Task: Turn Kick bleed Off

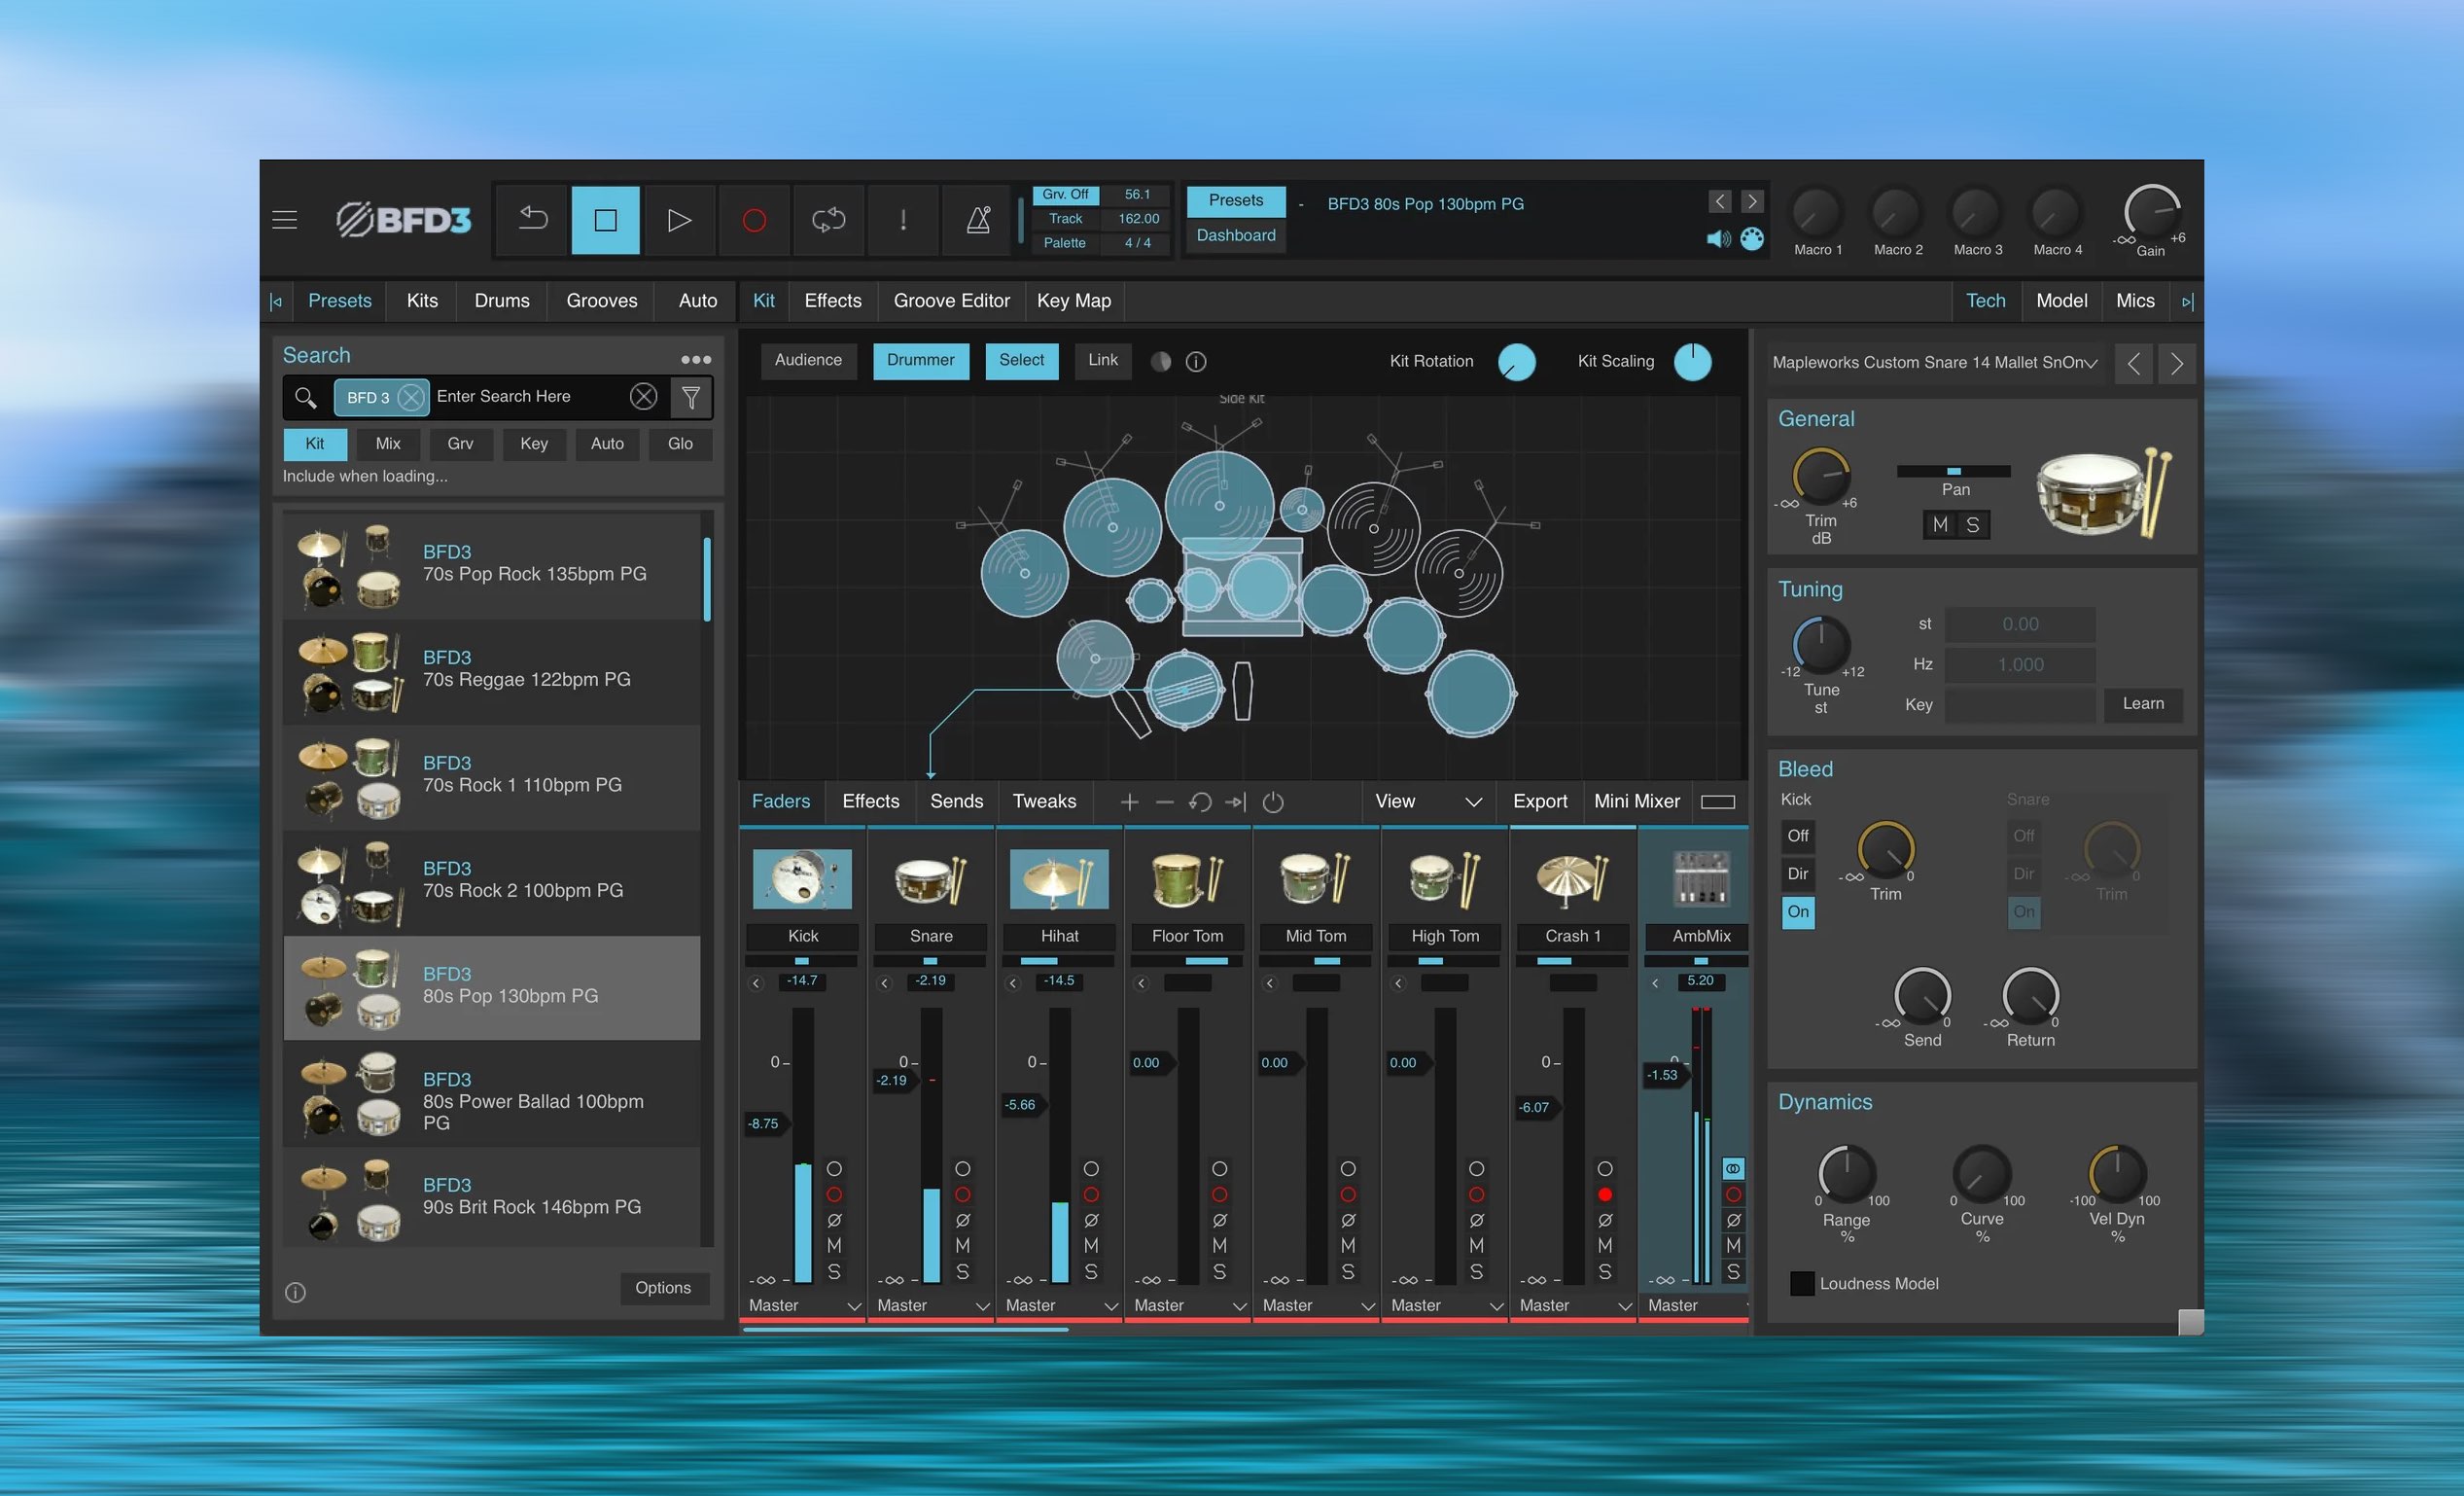Action: pyautogui.click(x=1797, y=836)
